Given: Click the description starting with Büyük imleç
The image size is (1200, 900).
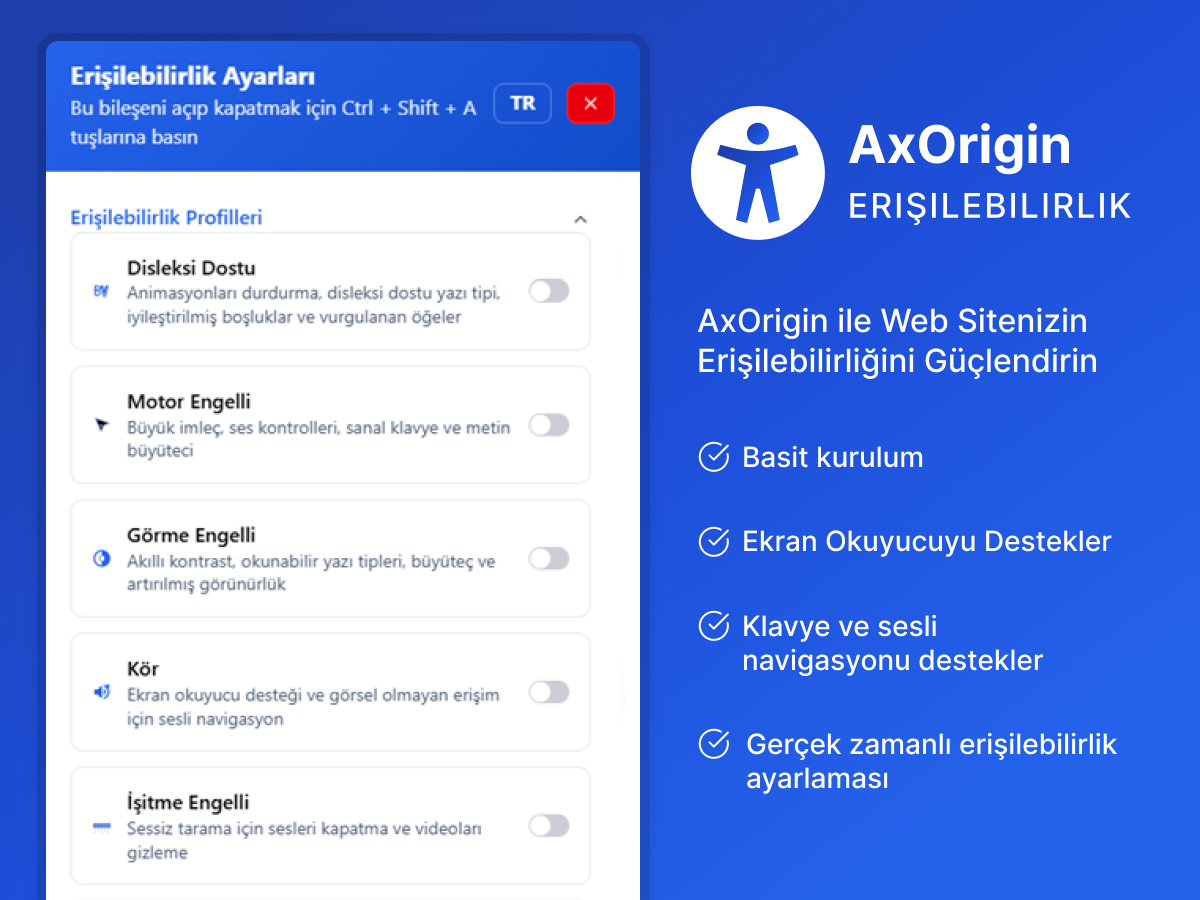Looking at the screenshot, I should point(319,439).
